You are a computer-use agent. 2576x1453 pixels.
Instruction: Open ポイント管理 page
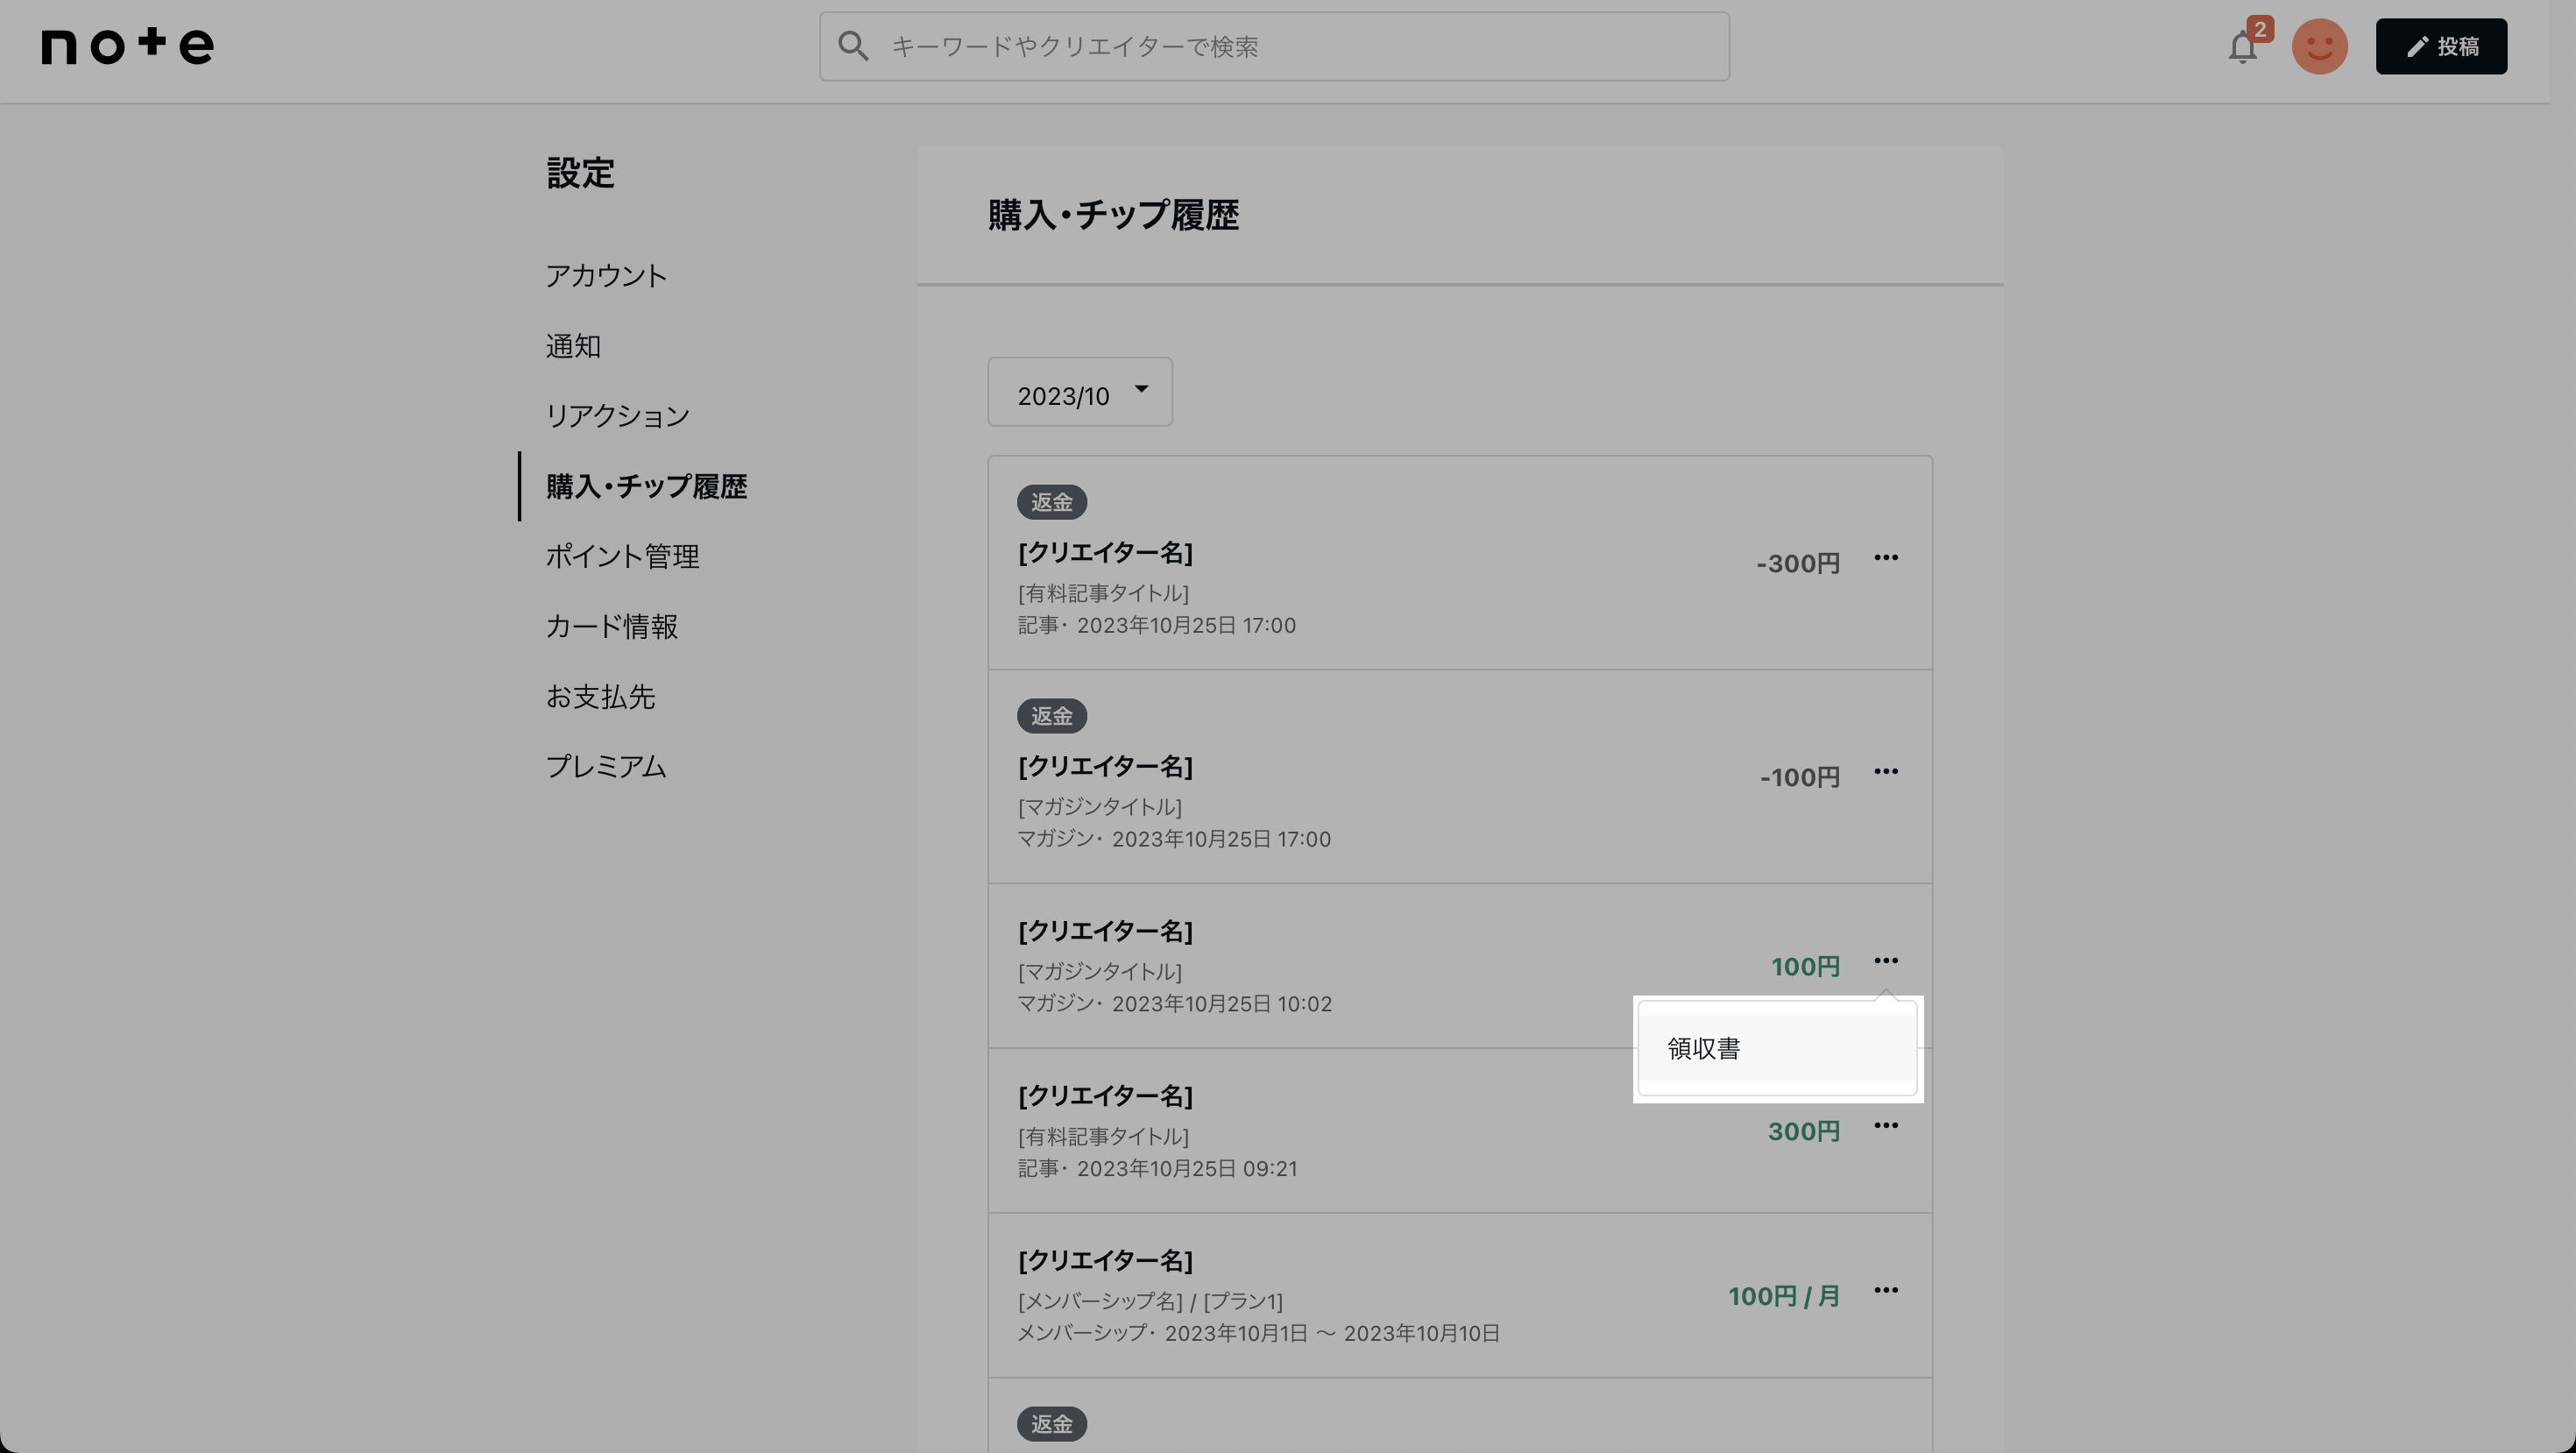tap(622, 556)
